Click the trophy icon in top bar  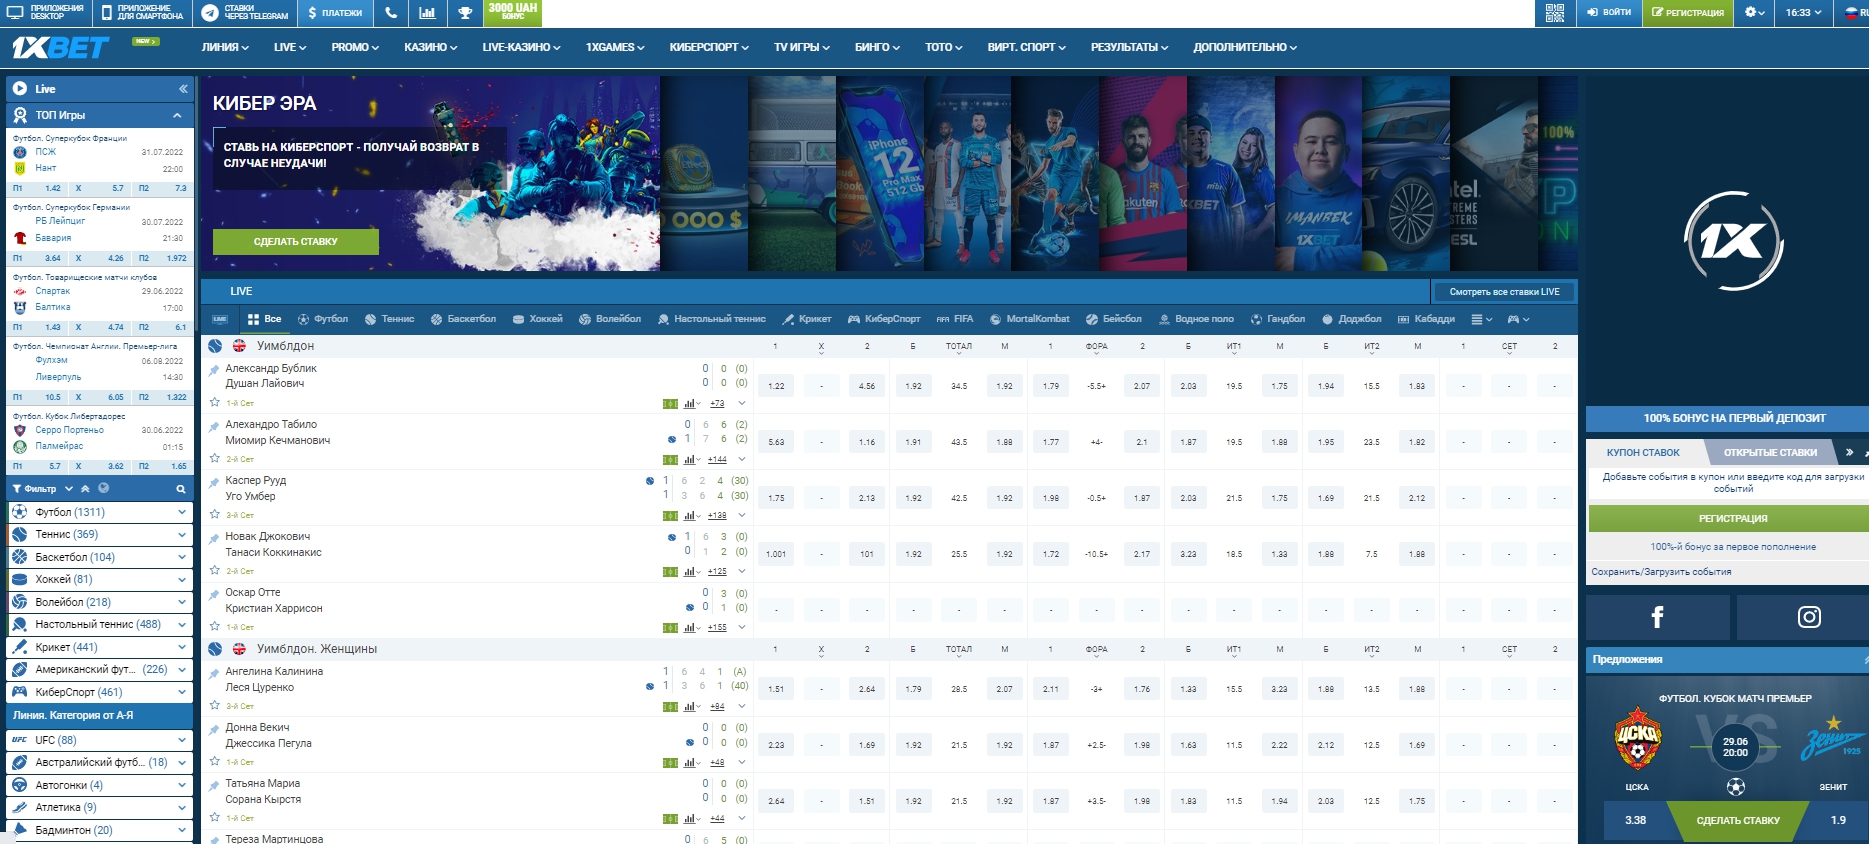pyautogui.click(x=465, y=13)
